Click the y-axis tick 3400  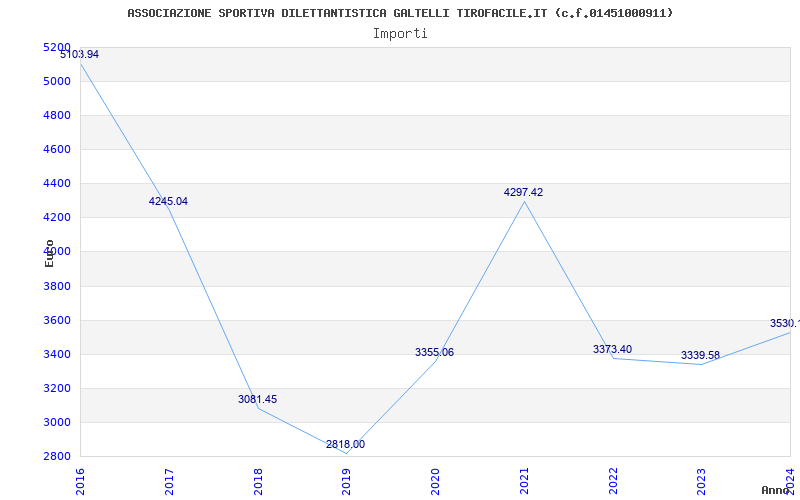coord(57,354)
